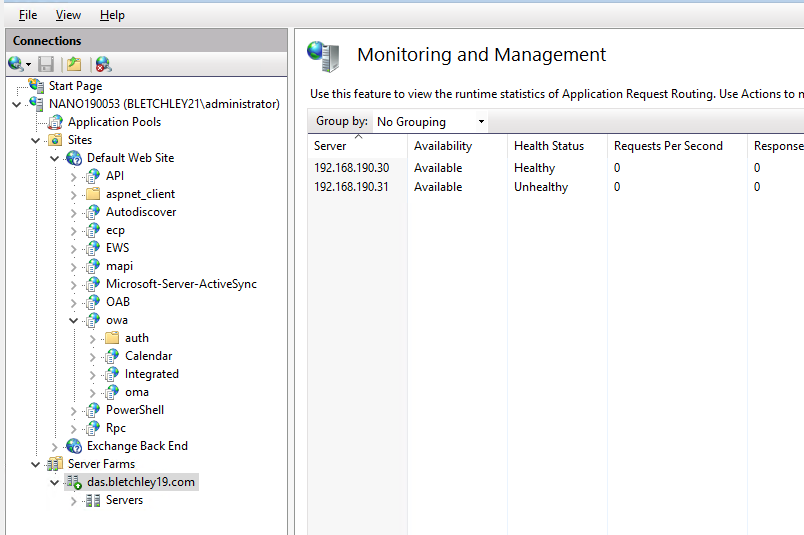Click the PowerShell application icon
Viewport: 804px width, 535px height.
(93, 410)
